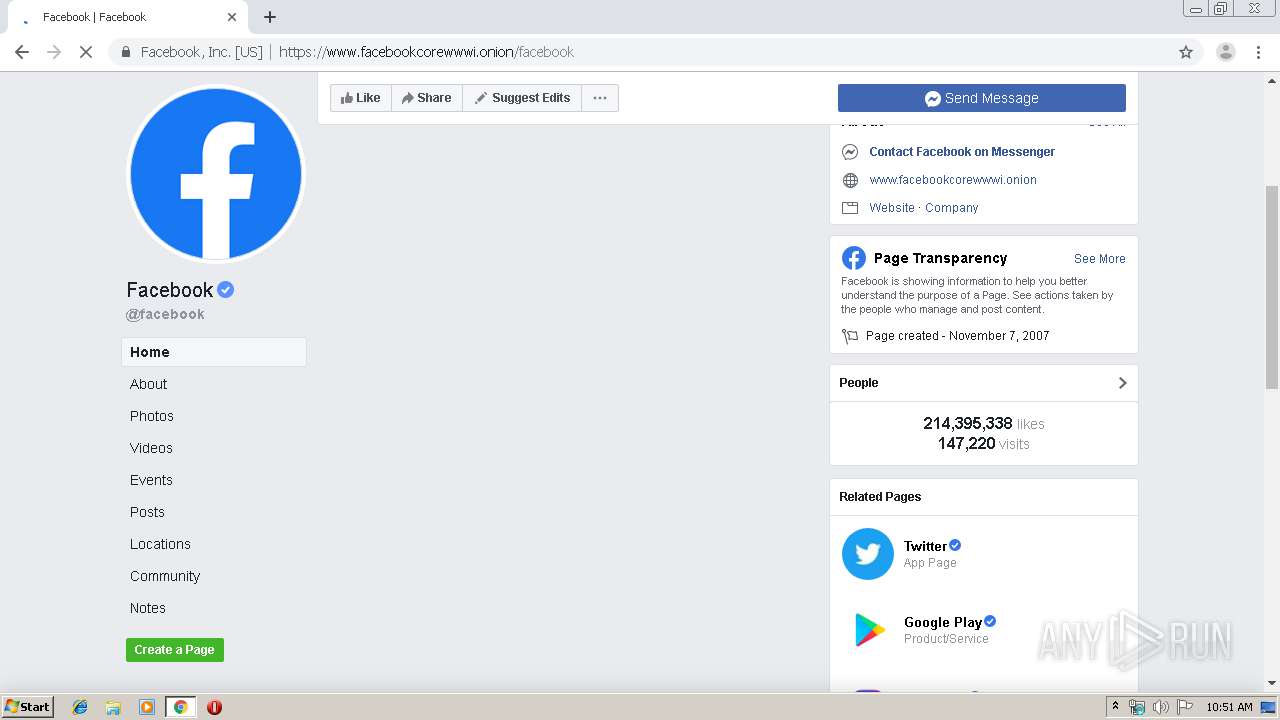Click the @facebook username text
Image resolution: width=1280 pixels, height=720 pixels.
165,314
